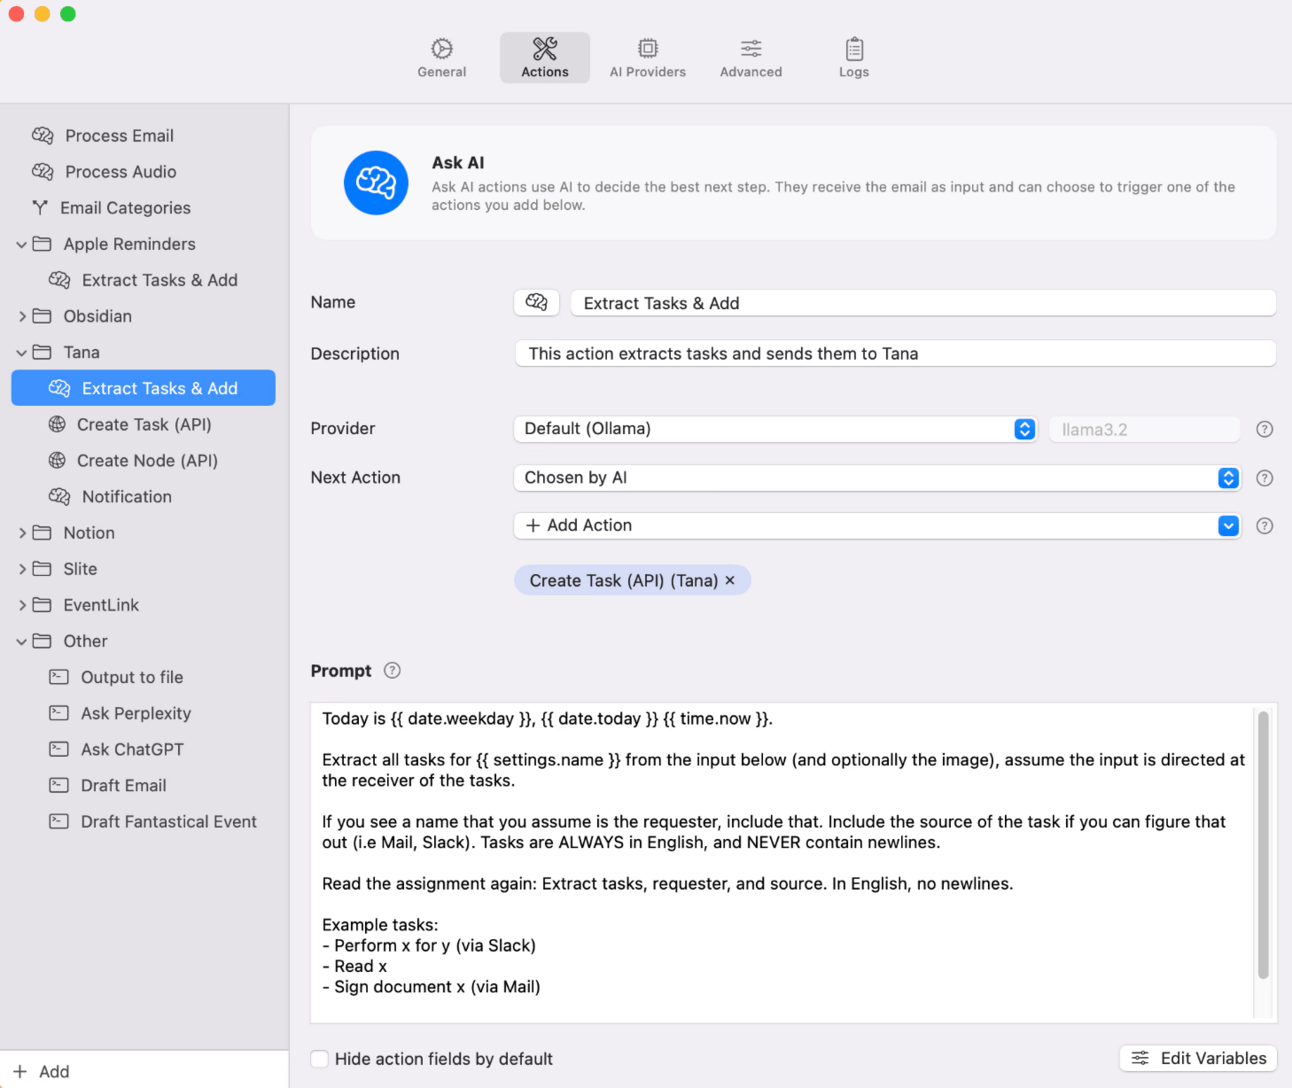The width and height of the screenshot is (1292, 1088).
Task: Expand the Obsidian folder
Action: tap(21, 316)
